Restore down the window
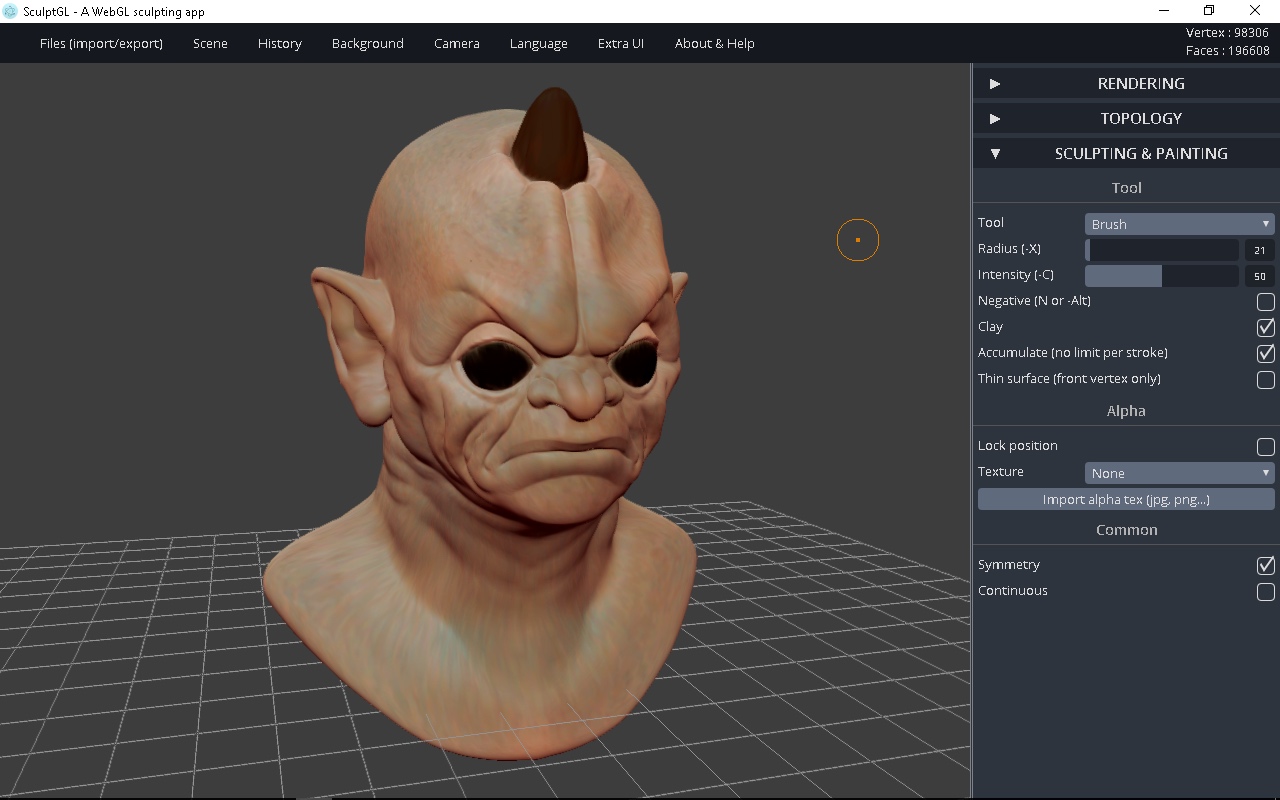1280x800 pixels. tap(1209, 10)
